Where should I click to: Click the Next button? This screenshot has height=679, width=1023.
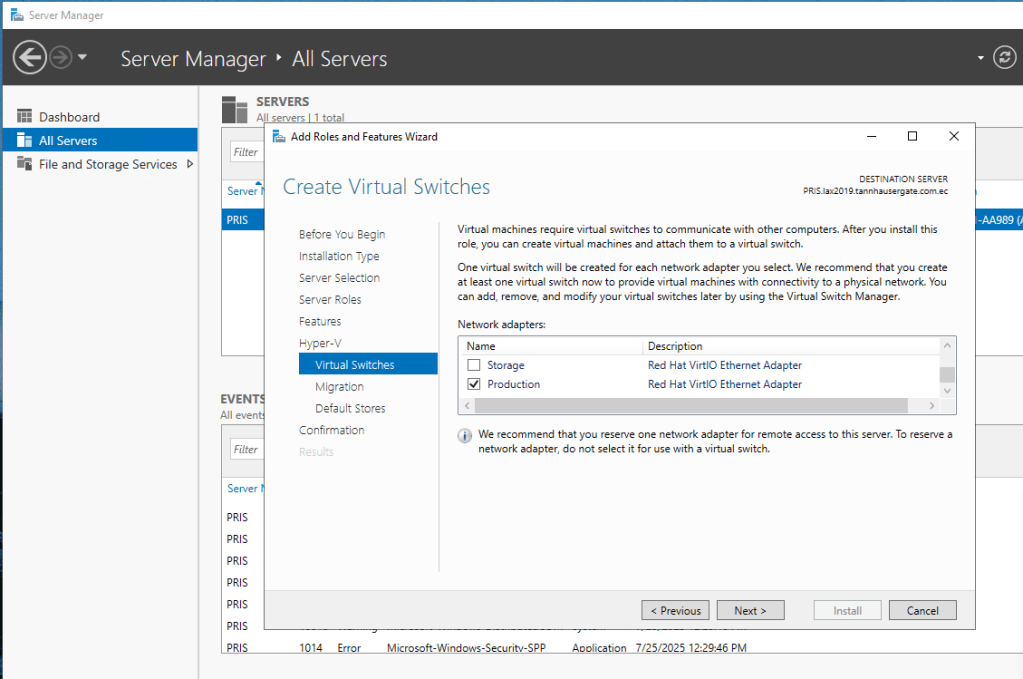pos(750,610)
